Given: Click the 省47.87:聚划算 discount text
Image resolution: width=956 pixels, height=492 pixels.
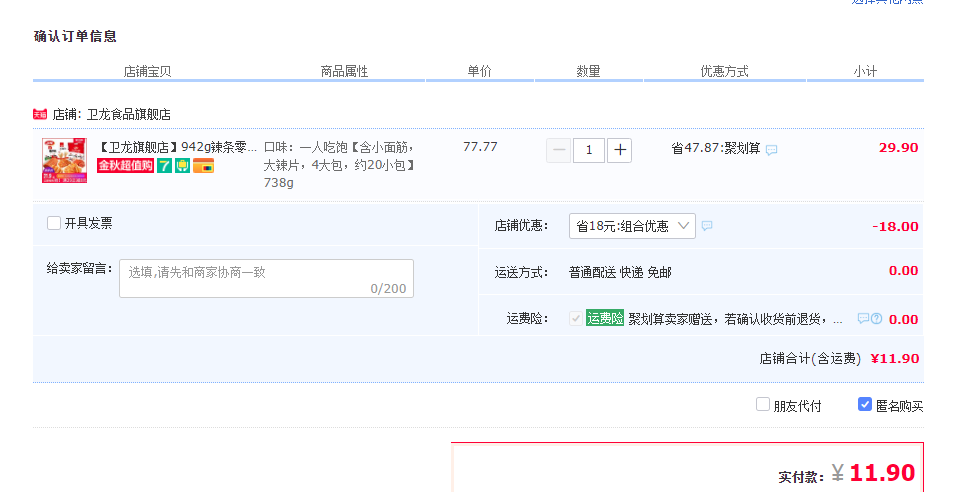Looking at the screenshot, I should pyautogui.click(x=716, y=148).
